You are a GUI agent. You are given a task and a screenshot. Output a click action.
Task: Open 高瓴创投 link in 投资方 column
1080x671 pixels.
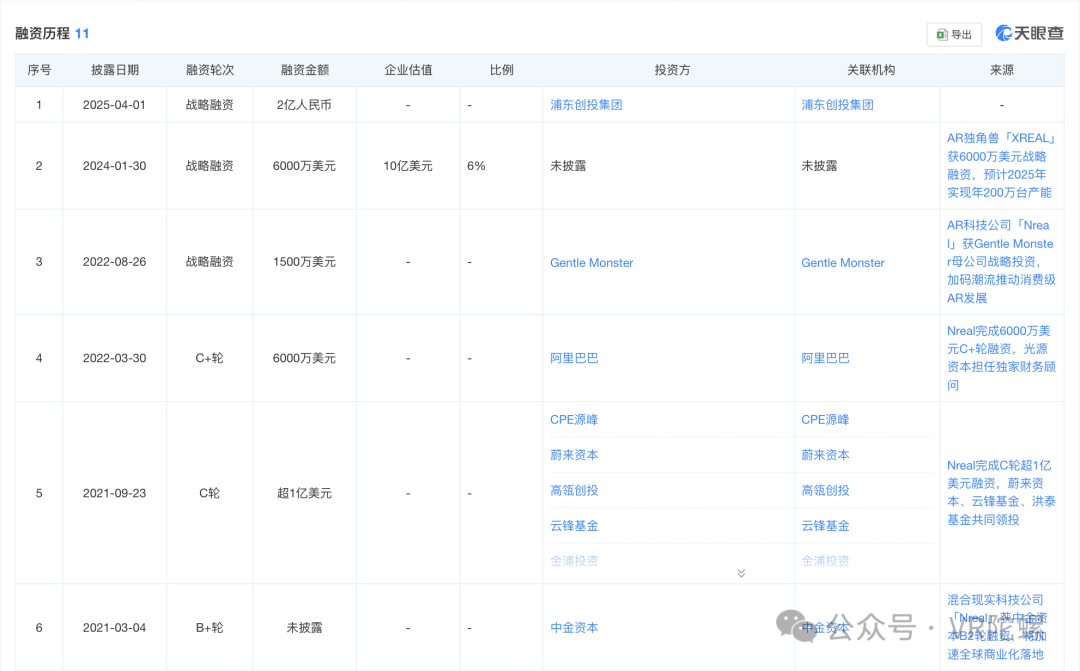pyautogui.click(x=574, y=491)
